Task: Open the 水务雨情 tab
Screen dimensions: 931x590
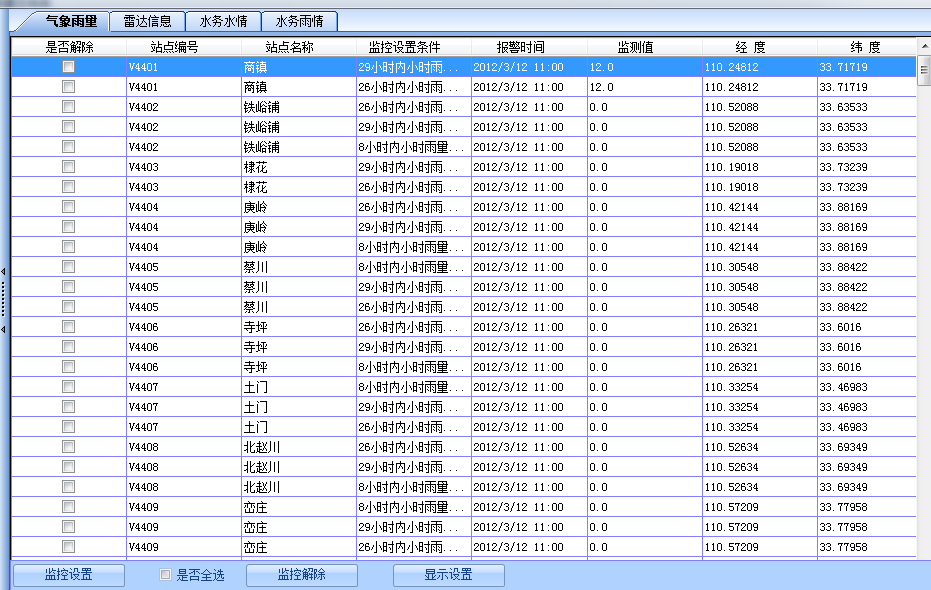Action: click(x=303, y=20)
